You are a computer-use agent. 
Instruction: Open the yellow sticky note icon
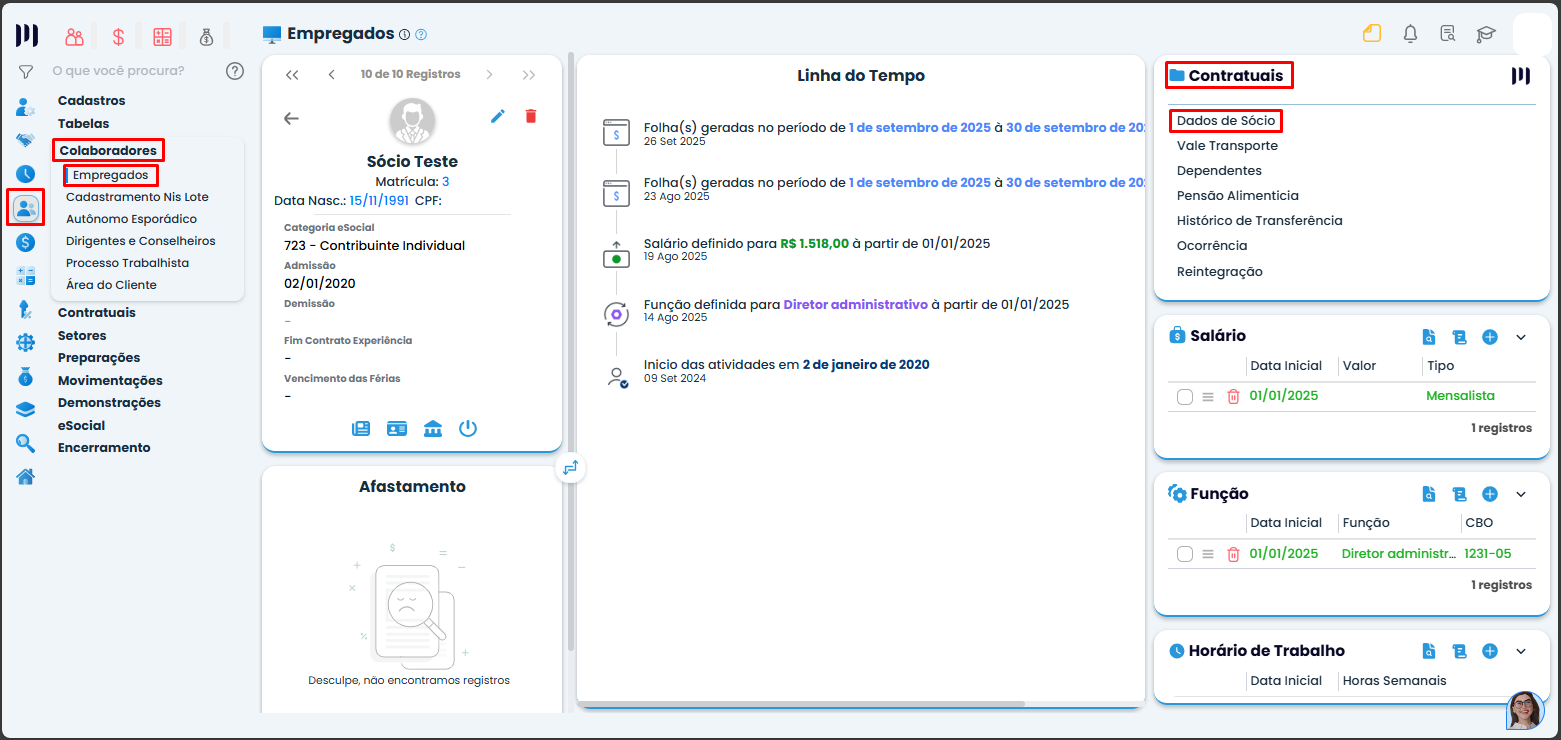[1372, 33]
